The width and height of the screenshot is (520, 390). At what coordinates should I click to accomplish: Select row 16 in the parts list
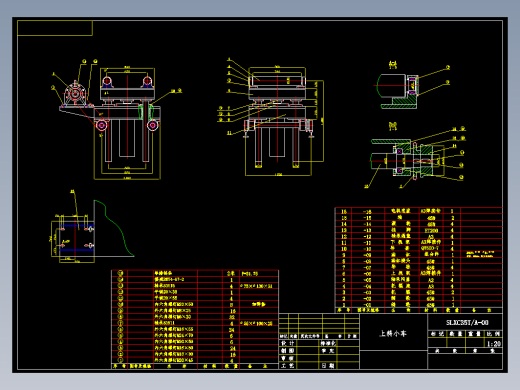[x=418, y=211]
